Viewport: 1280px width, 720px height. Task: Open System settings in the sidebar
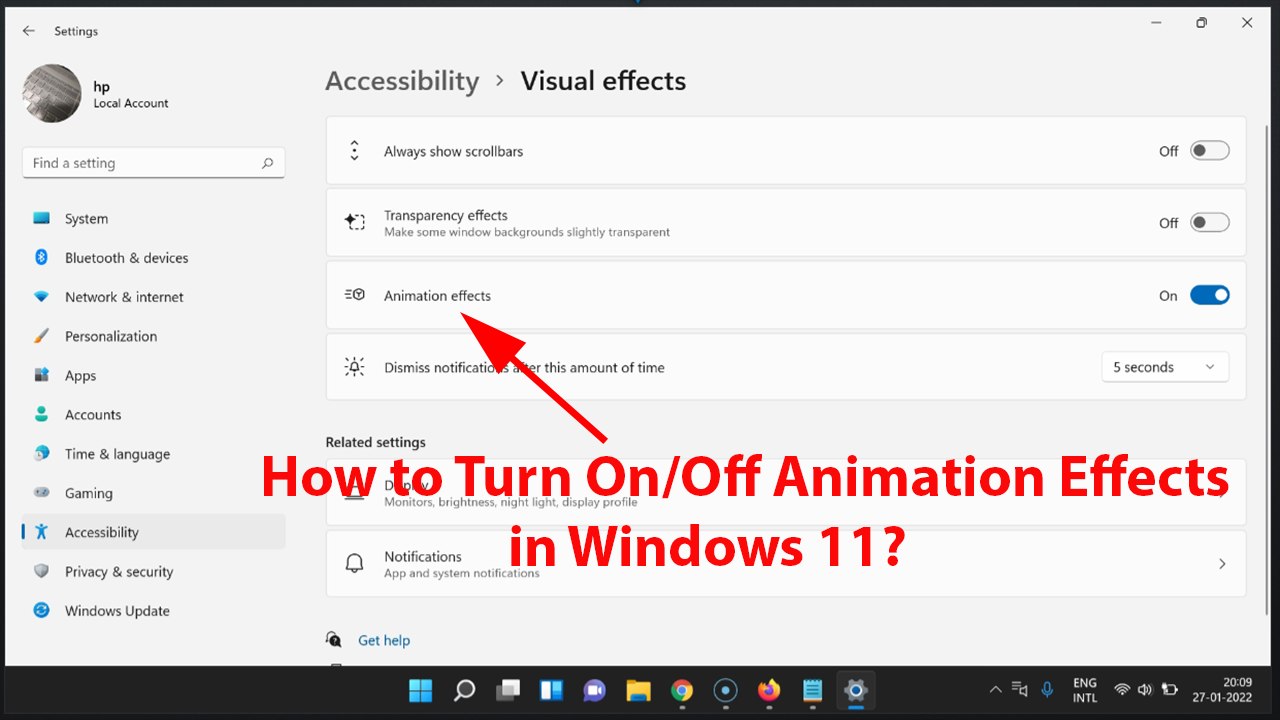153,219
